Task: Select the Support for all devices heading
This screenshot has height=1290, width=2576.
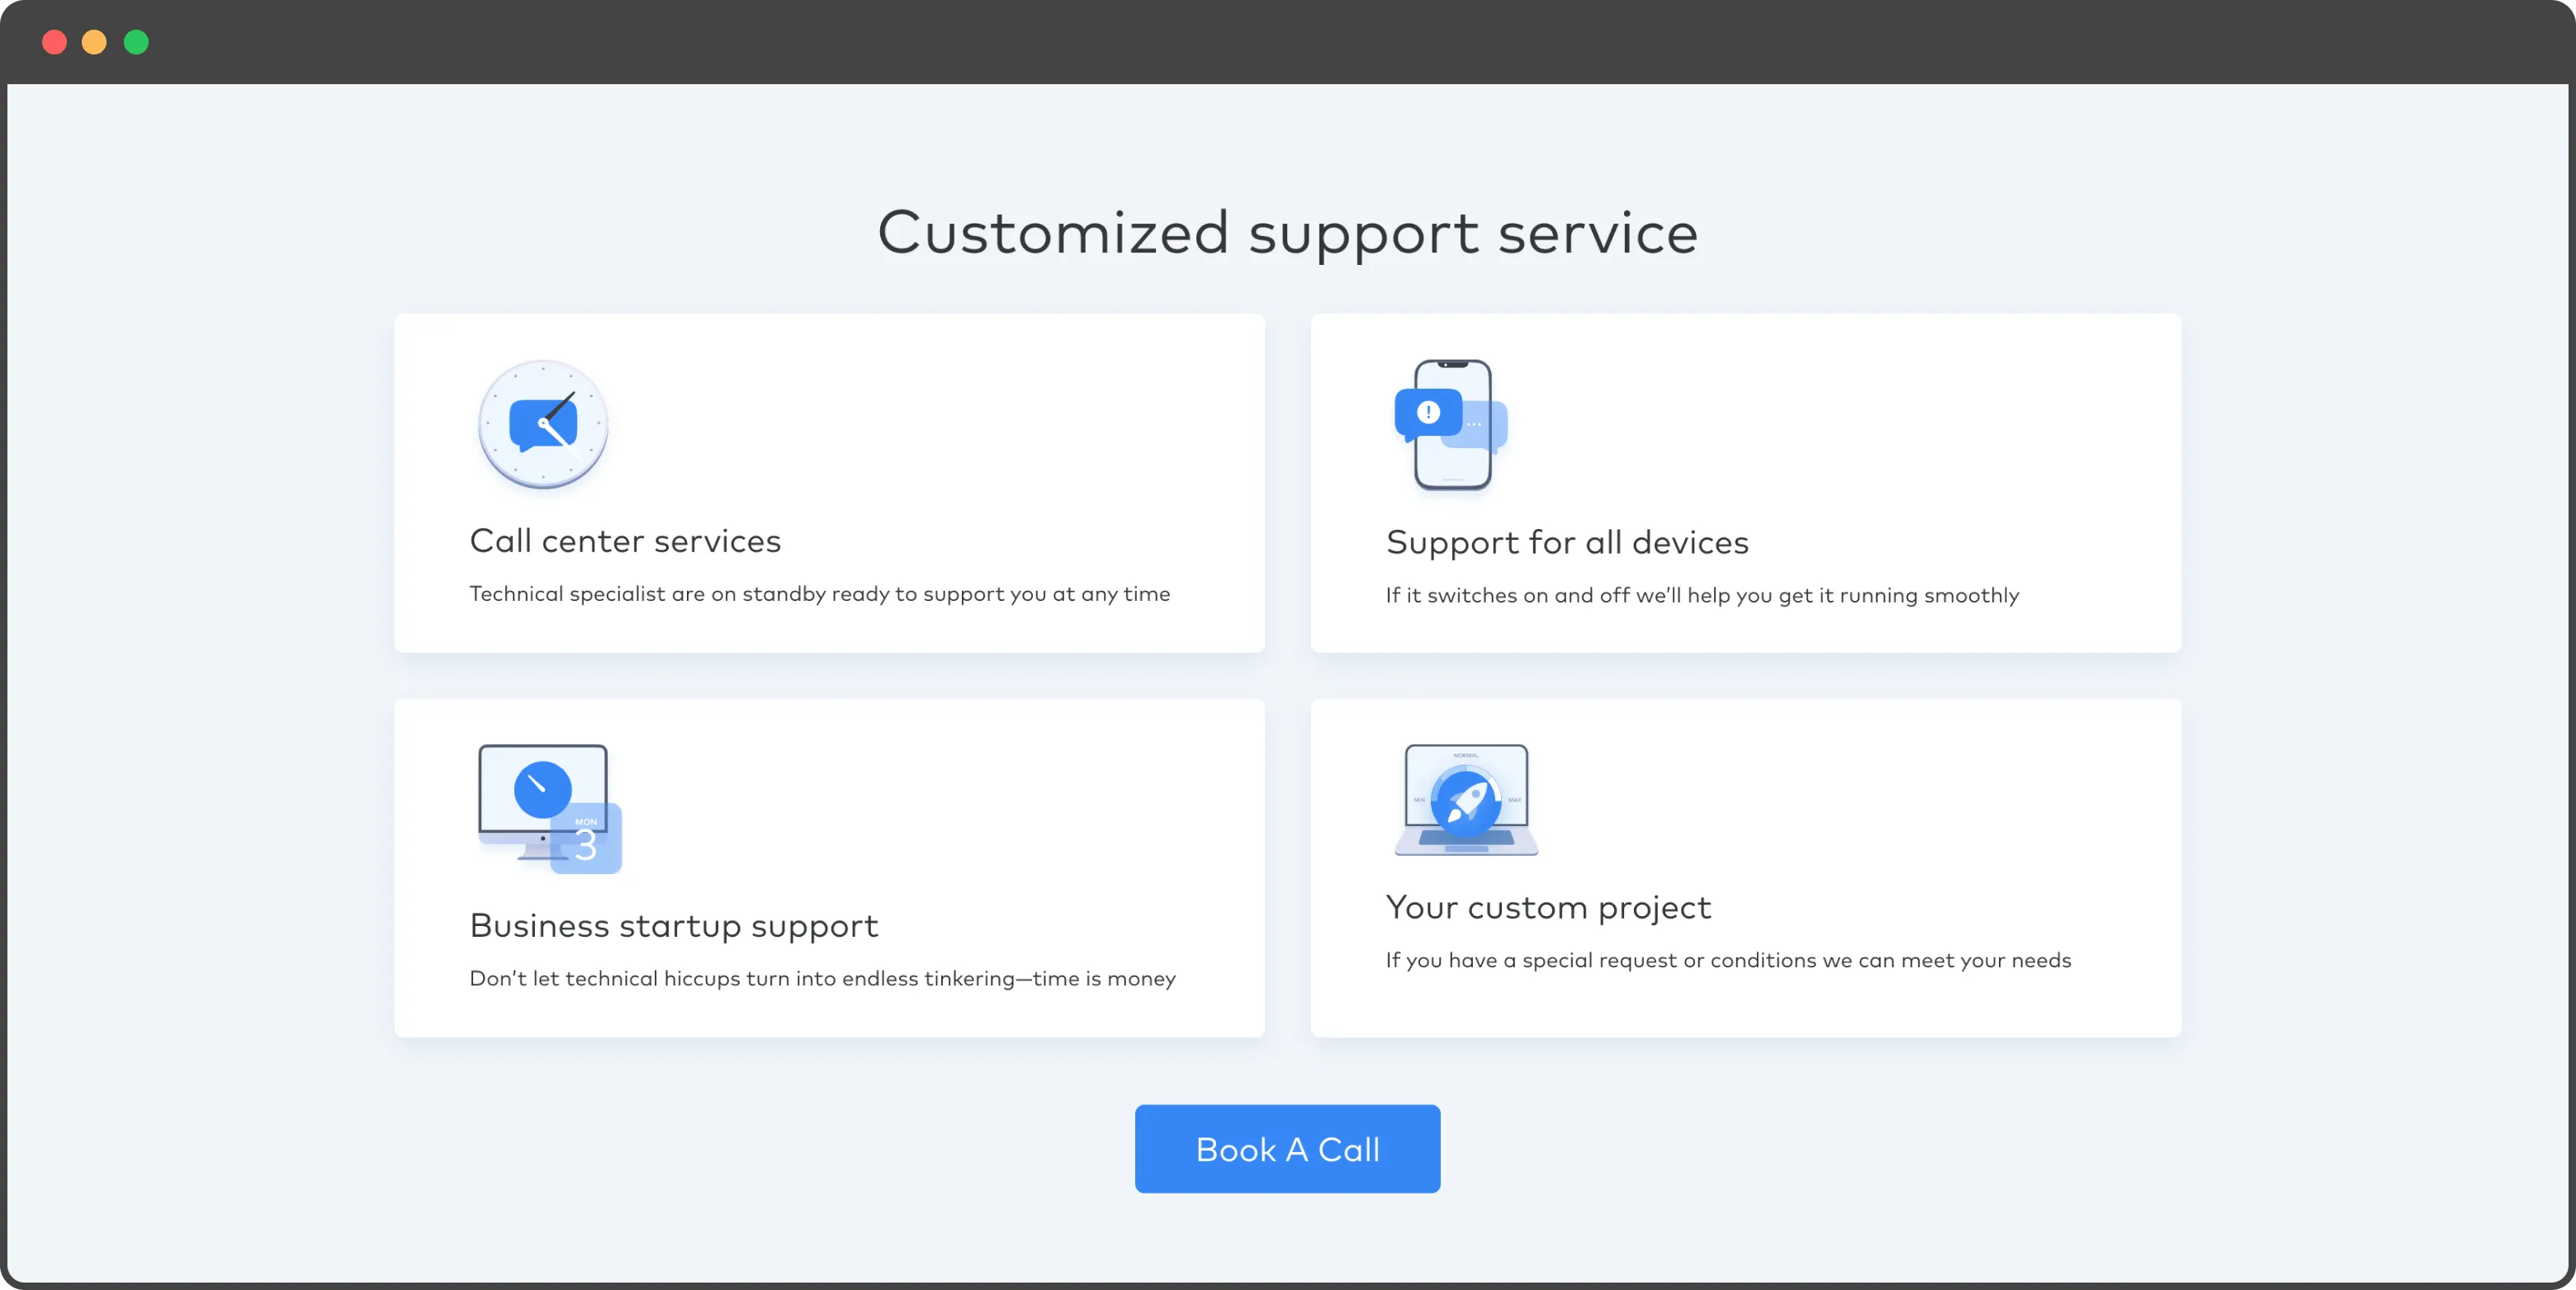Action: pyautogui.click(x=1567, y=542)
